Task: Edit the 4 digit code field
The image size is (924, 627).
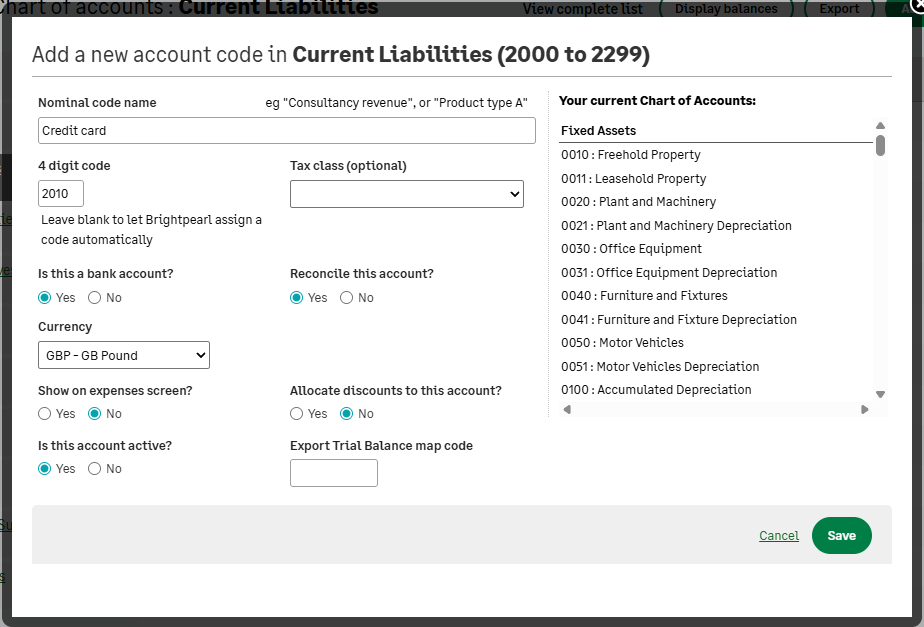Action: click(x=61, y=193)
